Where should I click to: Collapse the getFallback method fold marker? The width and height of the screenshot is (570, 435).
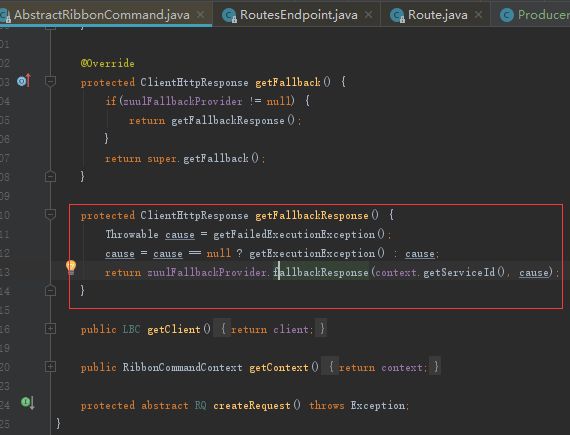[50, 81]
